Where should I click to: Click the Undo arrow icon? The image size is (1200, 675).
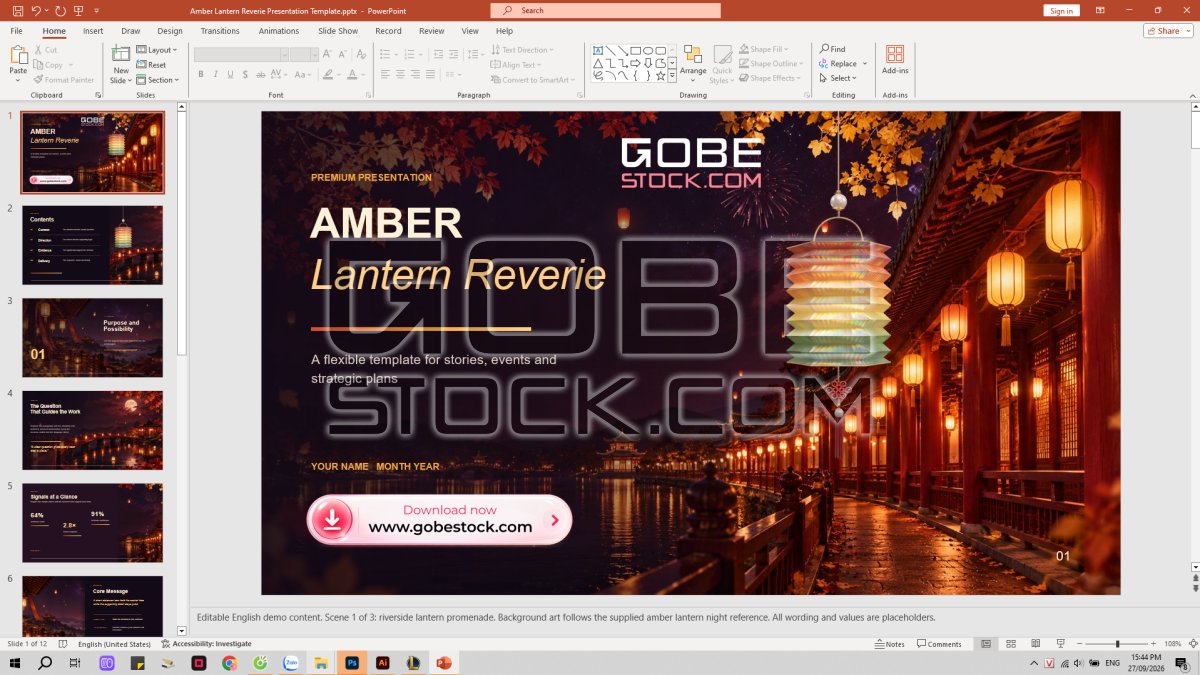(x=36, y=10)
